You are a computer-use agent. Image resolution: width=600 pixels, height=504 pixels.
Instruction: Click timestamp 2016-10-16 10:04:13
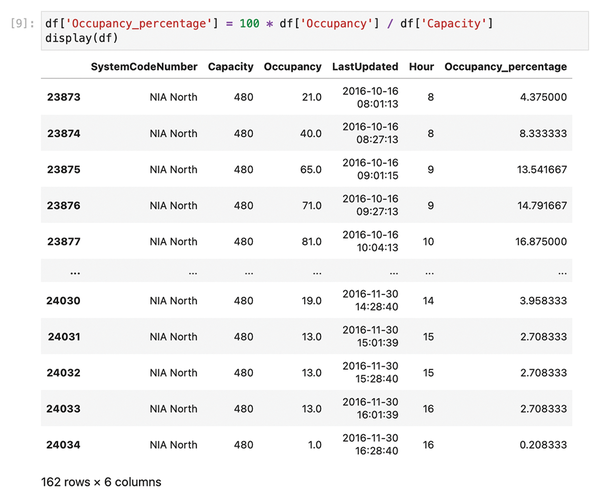click(x=370, y=241)
